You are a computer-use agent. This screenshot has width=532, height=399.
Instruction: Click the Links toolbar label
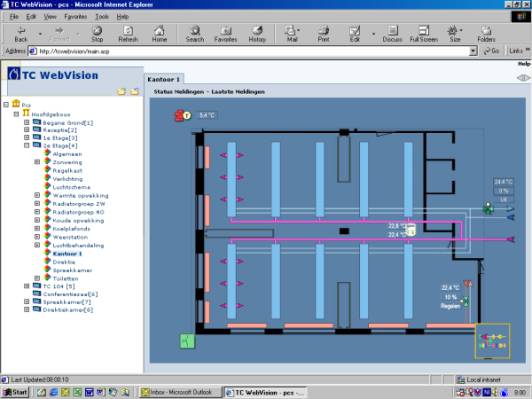click(x=516, y=51)
